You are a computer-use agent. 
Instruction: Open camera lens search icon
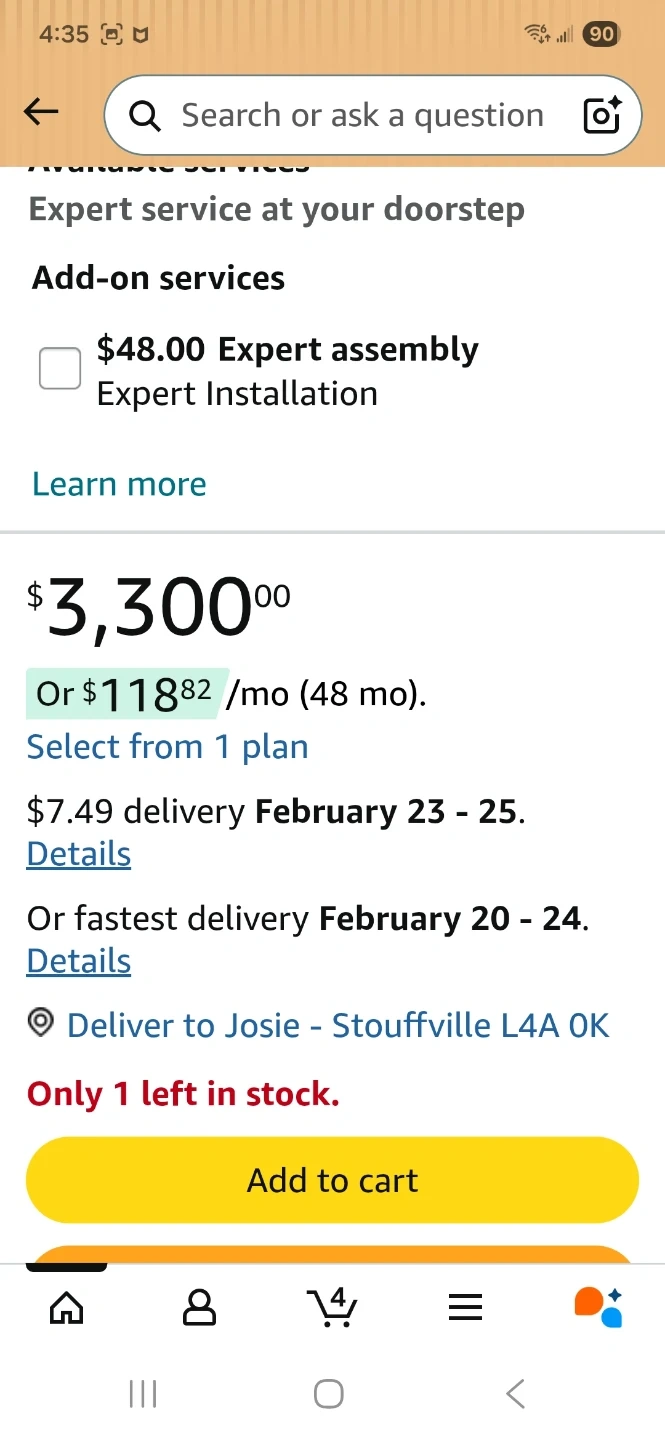pos(602,116)
